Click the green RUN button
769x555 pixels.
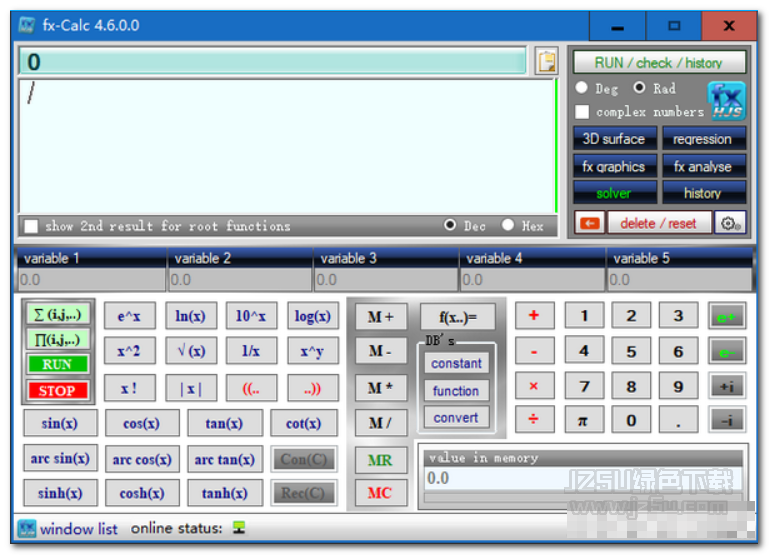(57, 364)
